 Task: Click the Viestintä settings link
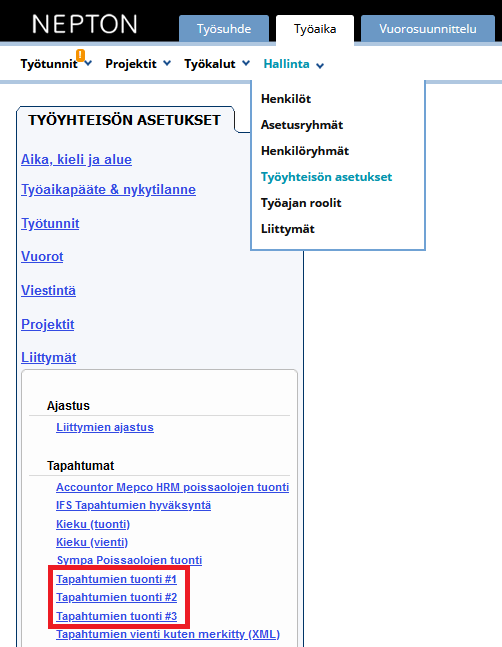point(48,290)
